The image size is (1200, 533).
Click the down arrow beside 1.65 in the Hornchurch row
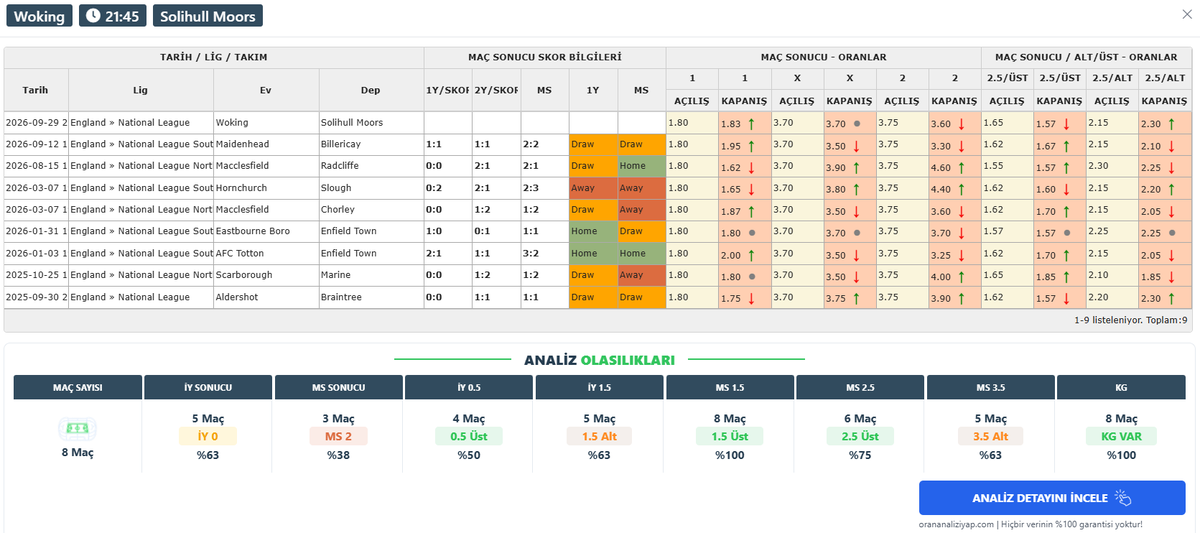(750, 188)
